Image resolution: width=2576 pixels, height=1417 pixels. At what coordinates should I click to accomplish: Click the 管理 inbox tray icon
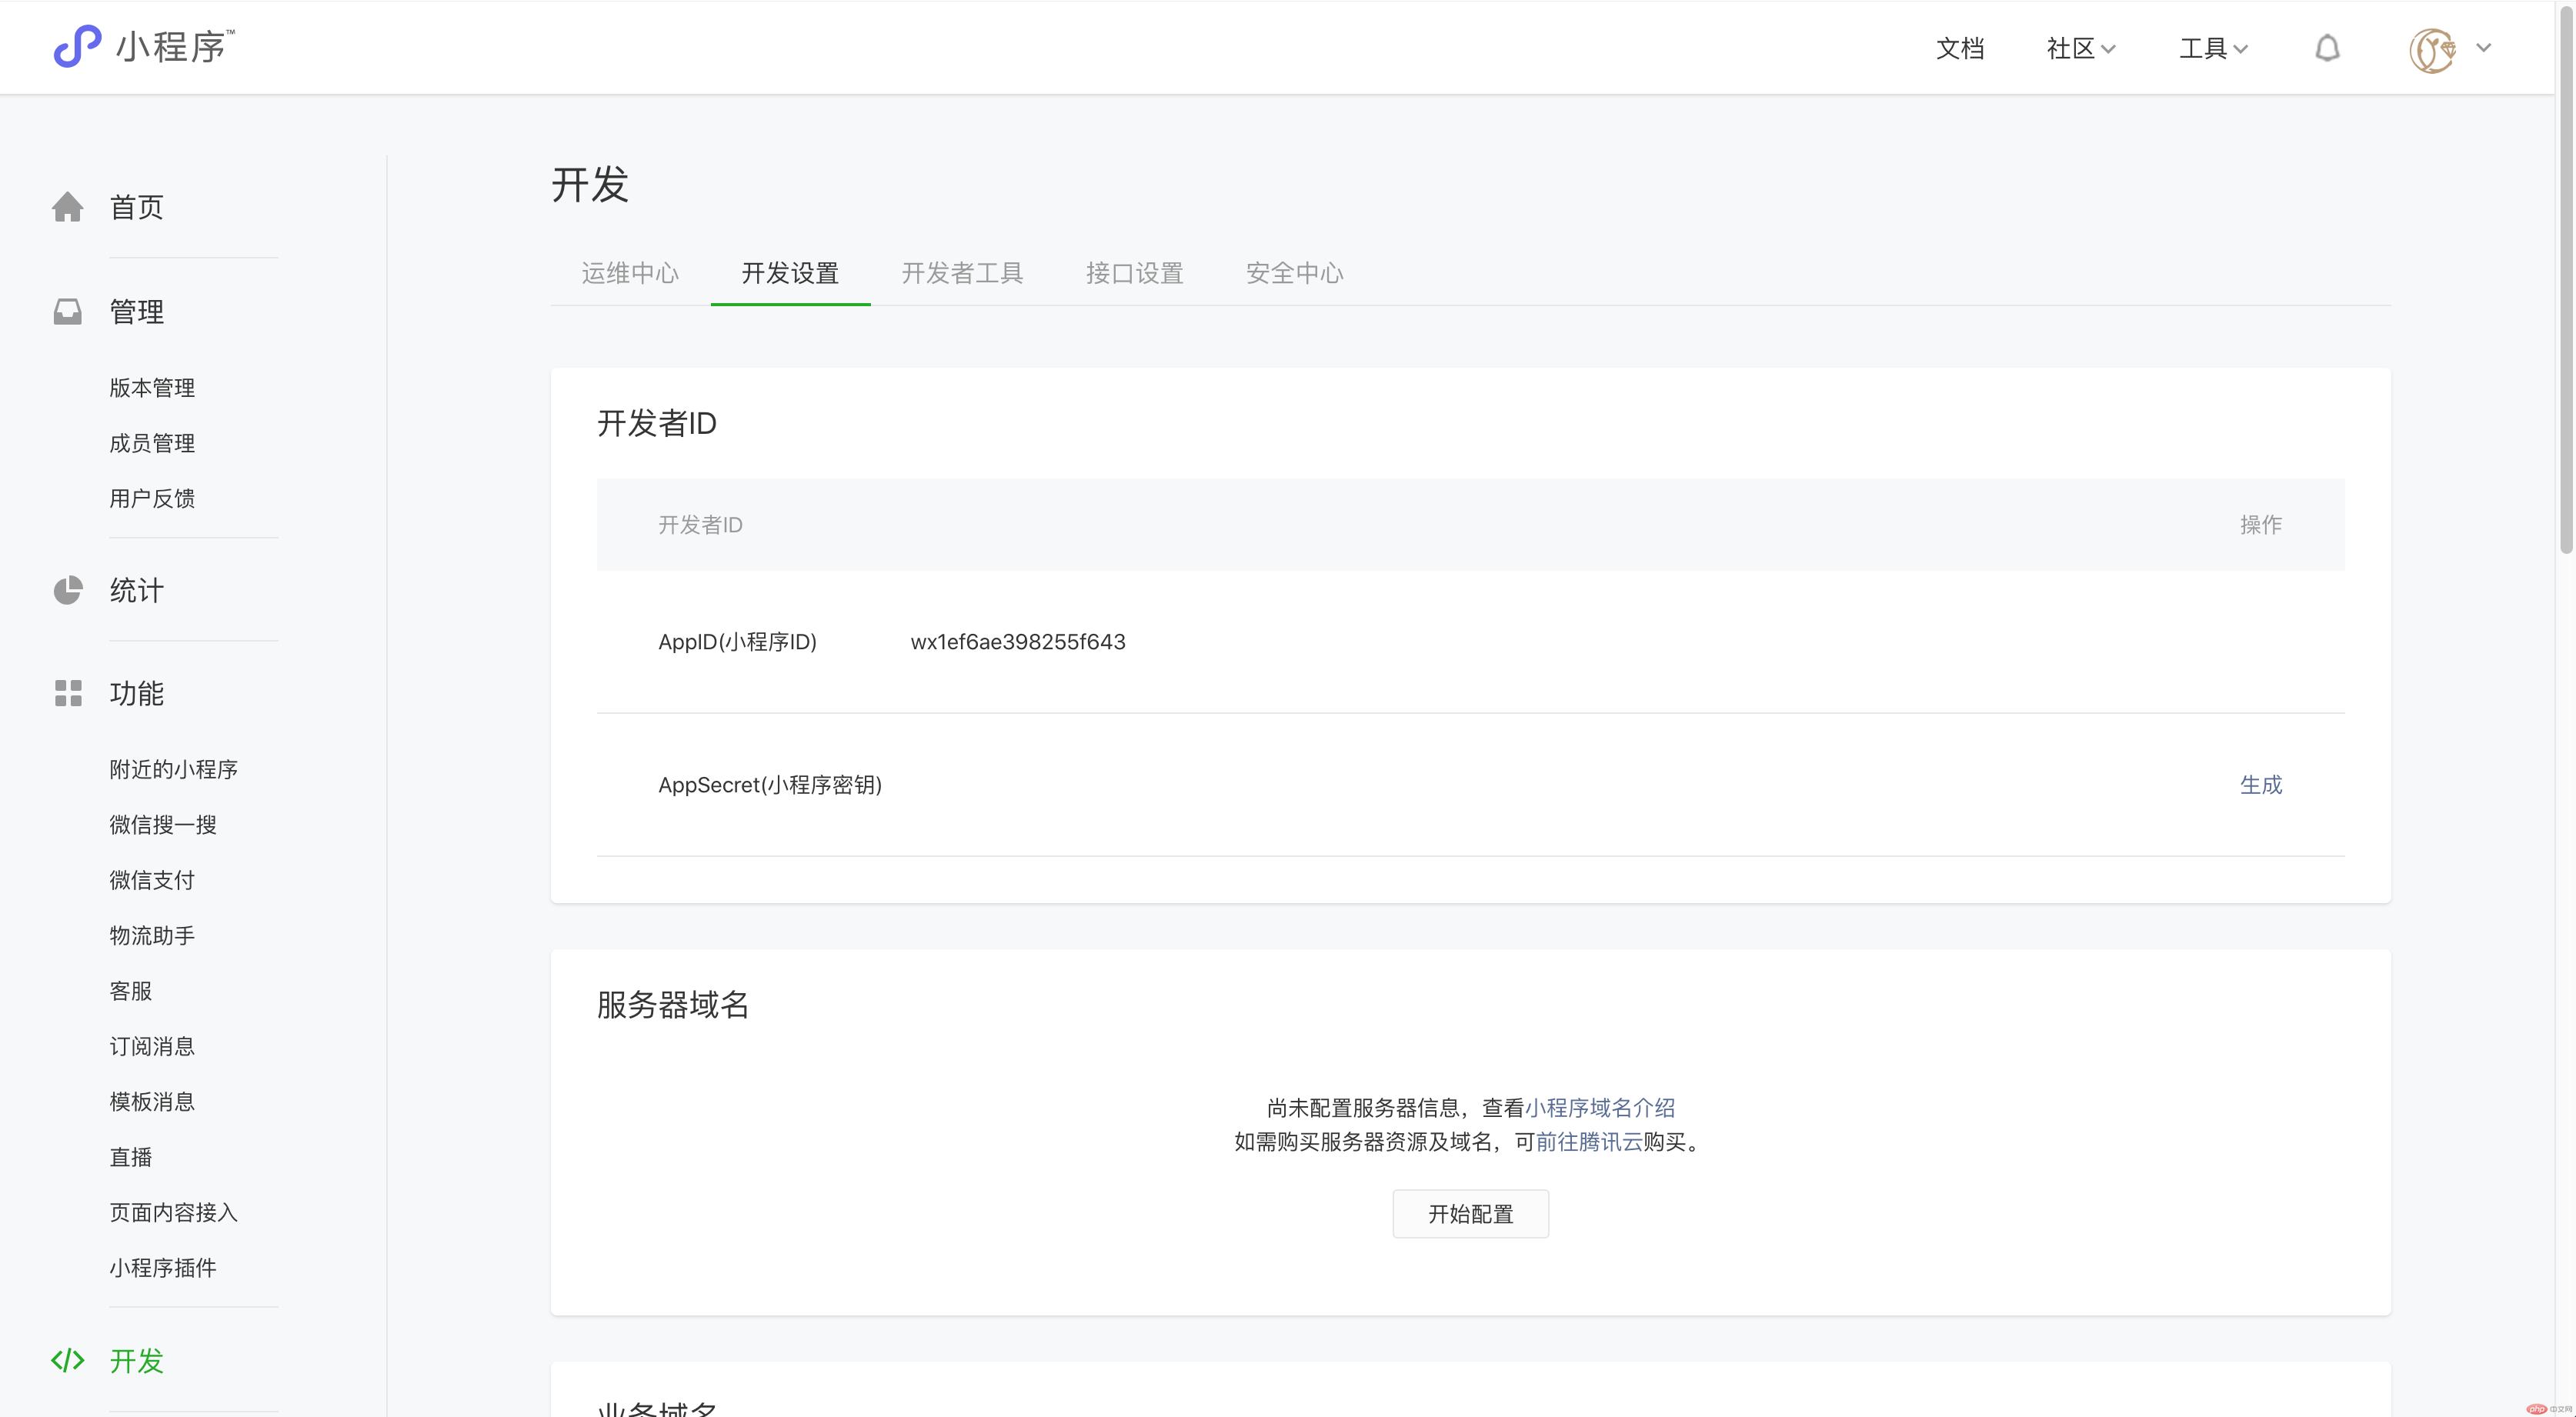pos(68,312)
